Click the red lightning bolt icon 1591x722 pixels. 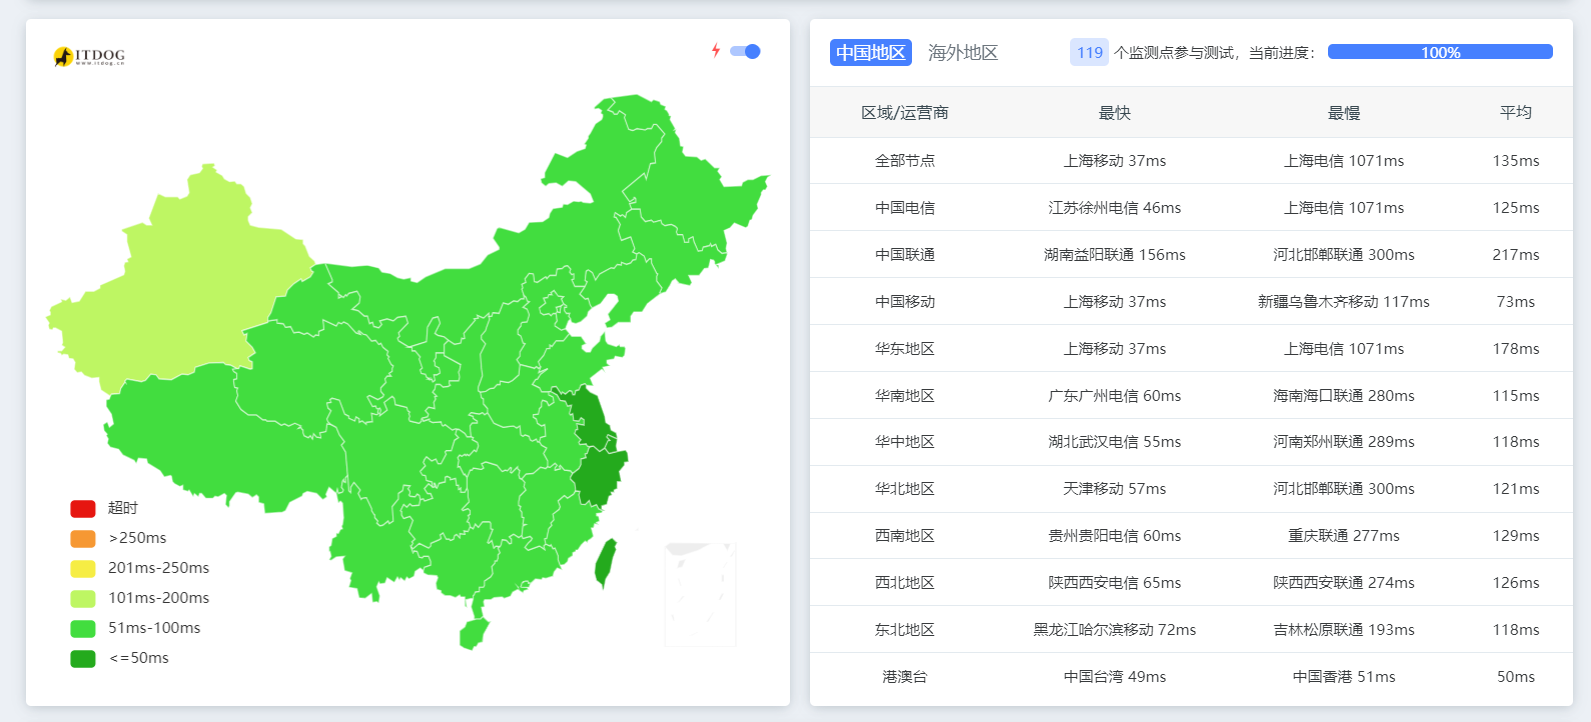[716, 51]
